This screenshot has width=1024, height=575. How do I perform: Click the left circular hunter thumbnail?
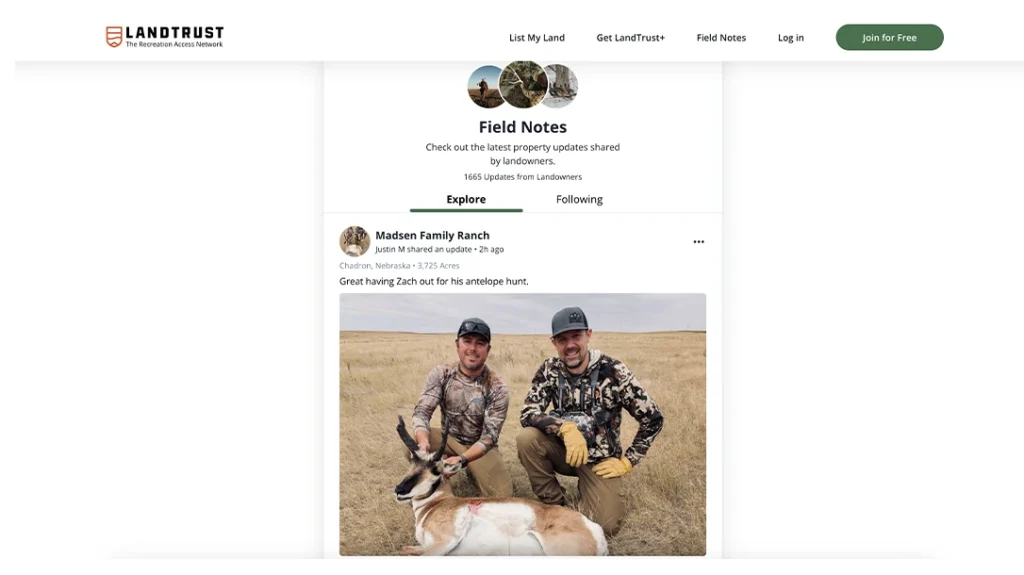click(x=485, y=88)
